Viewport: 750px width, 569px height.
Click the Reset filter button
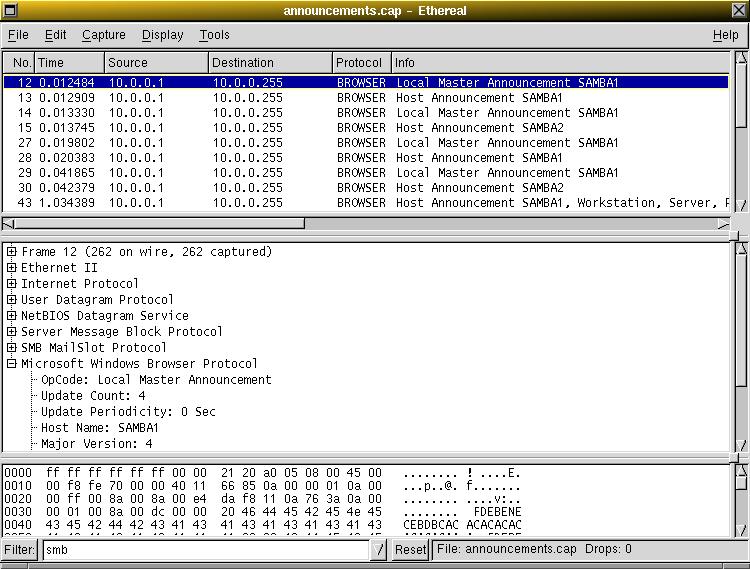tap(410, 550)
